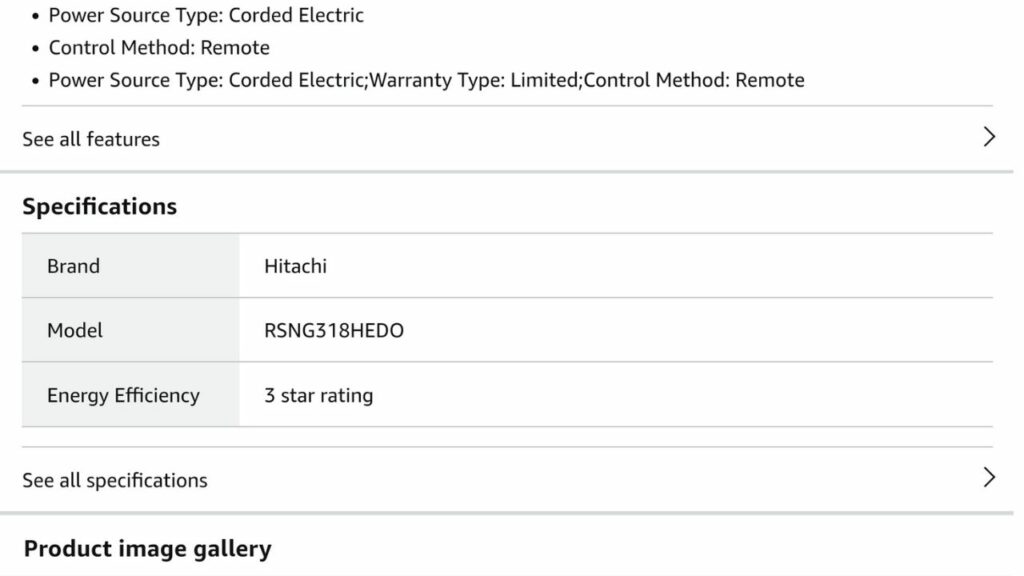Click the Specifications section heading

(x=99, y=207)
